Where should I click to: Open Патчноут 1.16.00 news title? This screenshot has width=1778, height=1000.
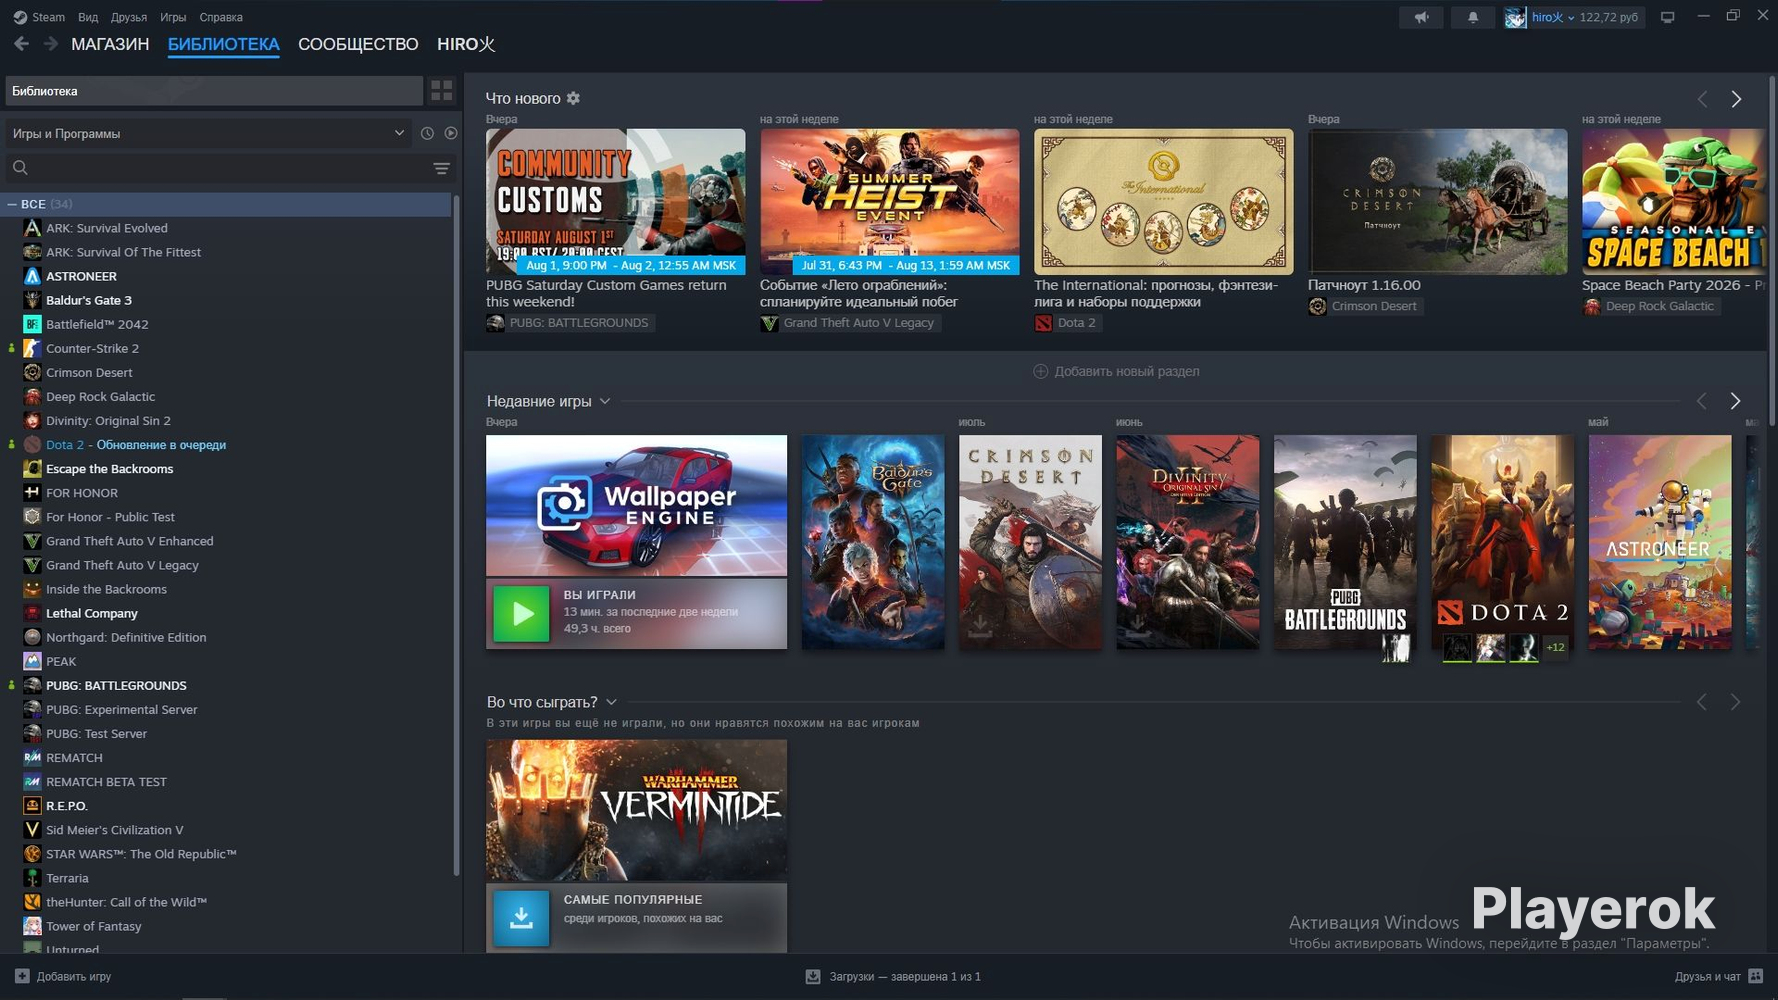(x=1364, y=285)
